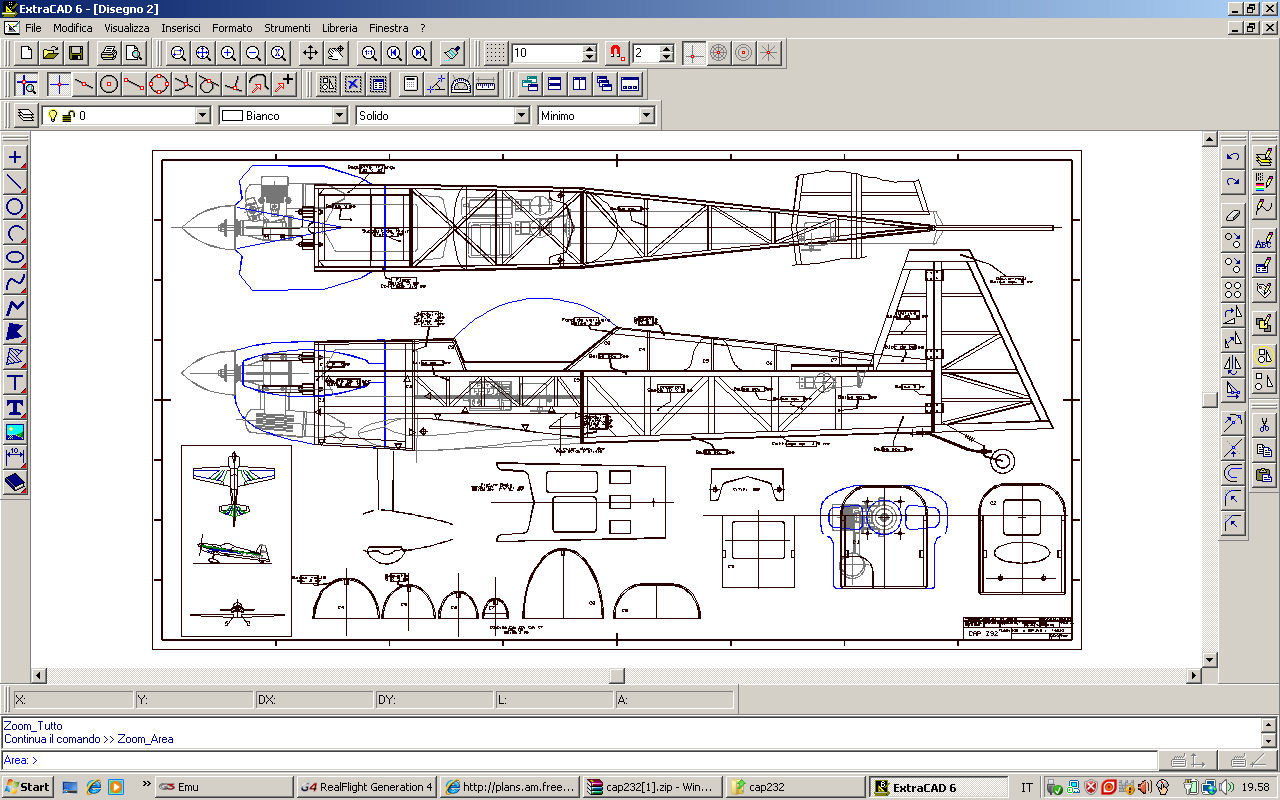Toggle the orthogonal crosshair cursor mode
1280x800 pixels.
coord(694,53)
